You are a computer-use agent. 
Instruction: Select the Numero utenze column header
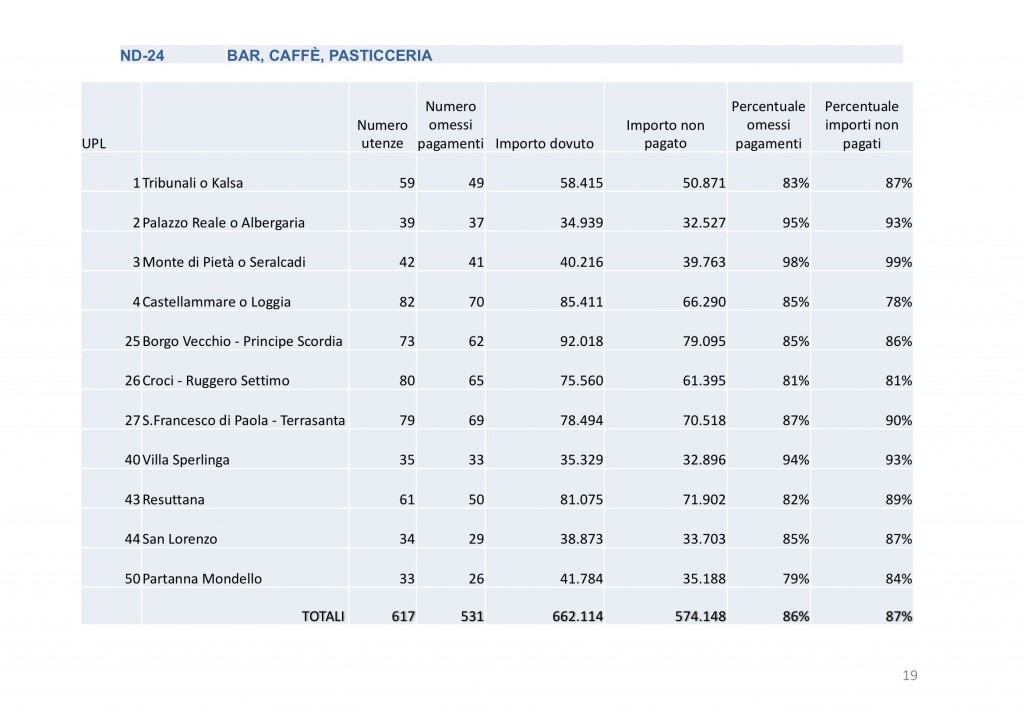(382, 134)
